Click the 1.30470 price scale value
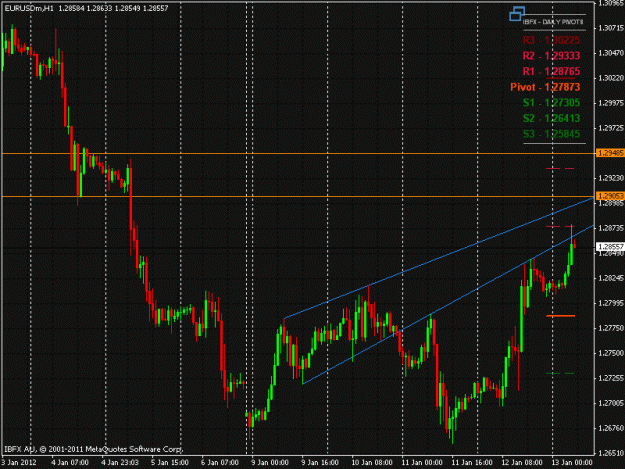This screenshot has width=625, height=469. (611, 53)
